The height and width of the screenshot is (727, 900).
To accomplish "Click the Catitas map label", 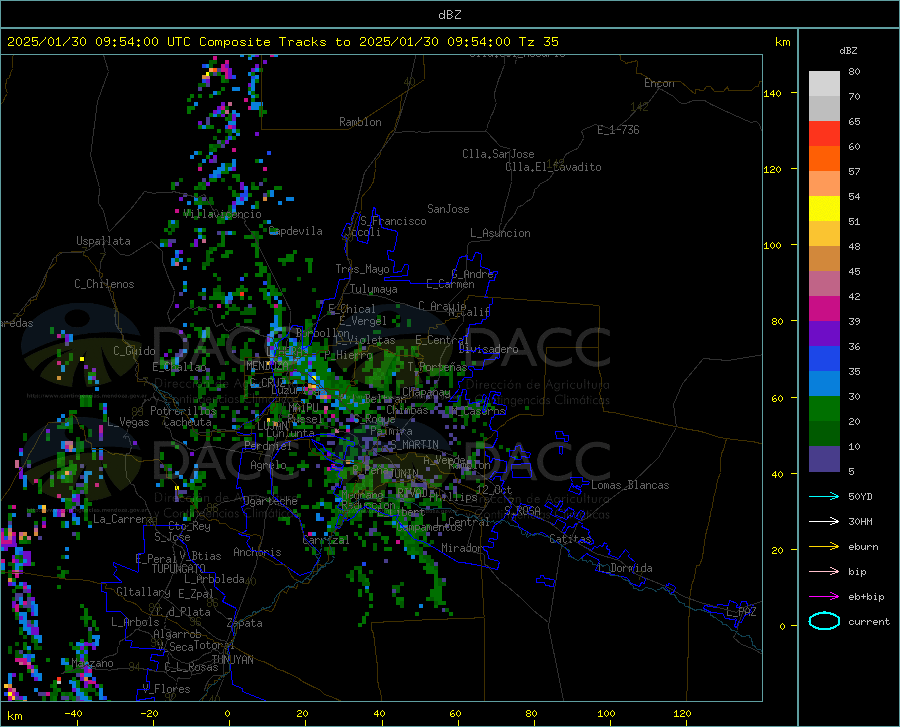I will 571,539.
